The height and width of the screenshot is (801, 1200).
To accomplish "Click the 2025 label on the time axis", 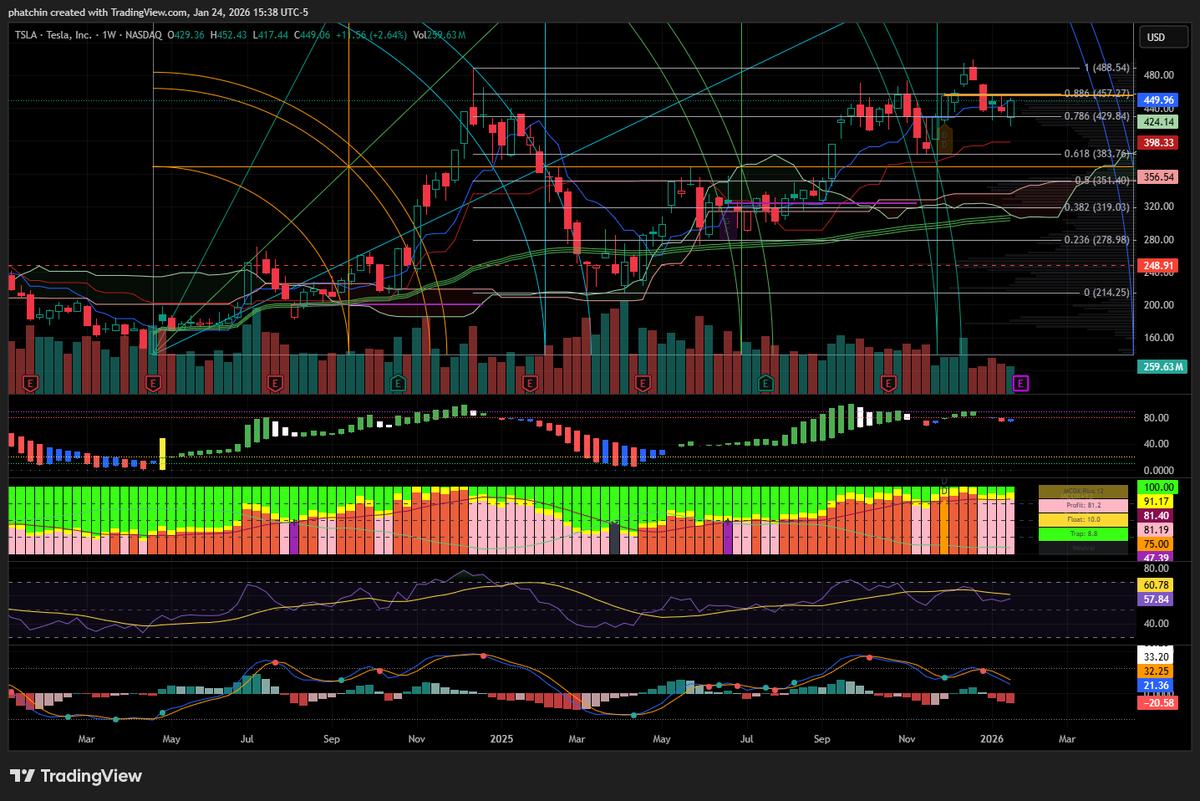I will (x=501, y=739).
